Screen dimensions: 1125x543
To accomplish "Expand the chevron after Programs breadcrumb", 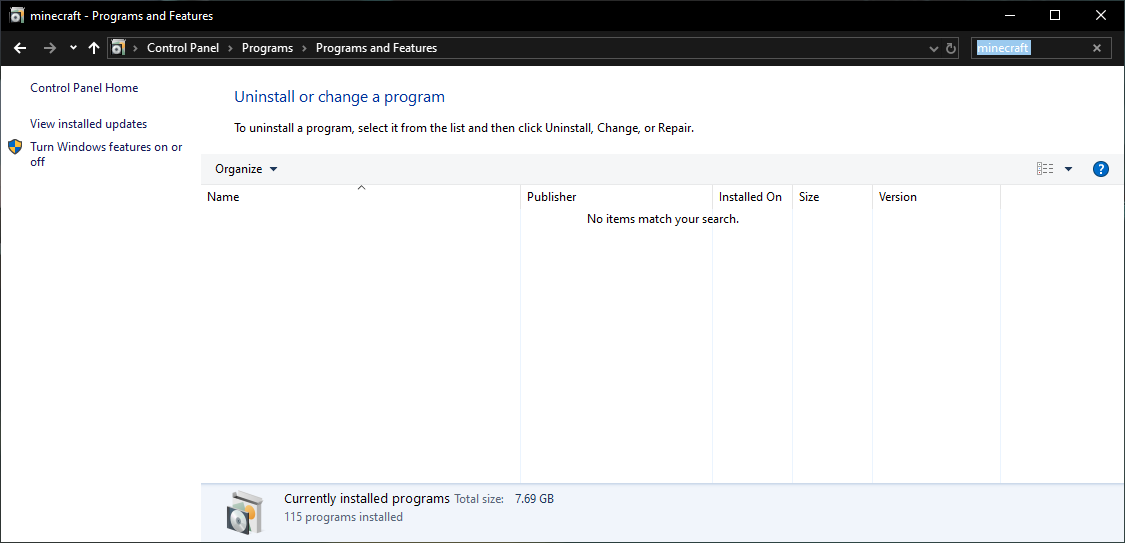I will tap(305, 48).
